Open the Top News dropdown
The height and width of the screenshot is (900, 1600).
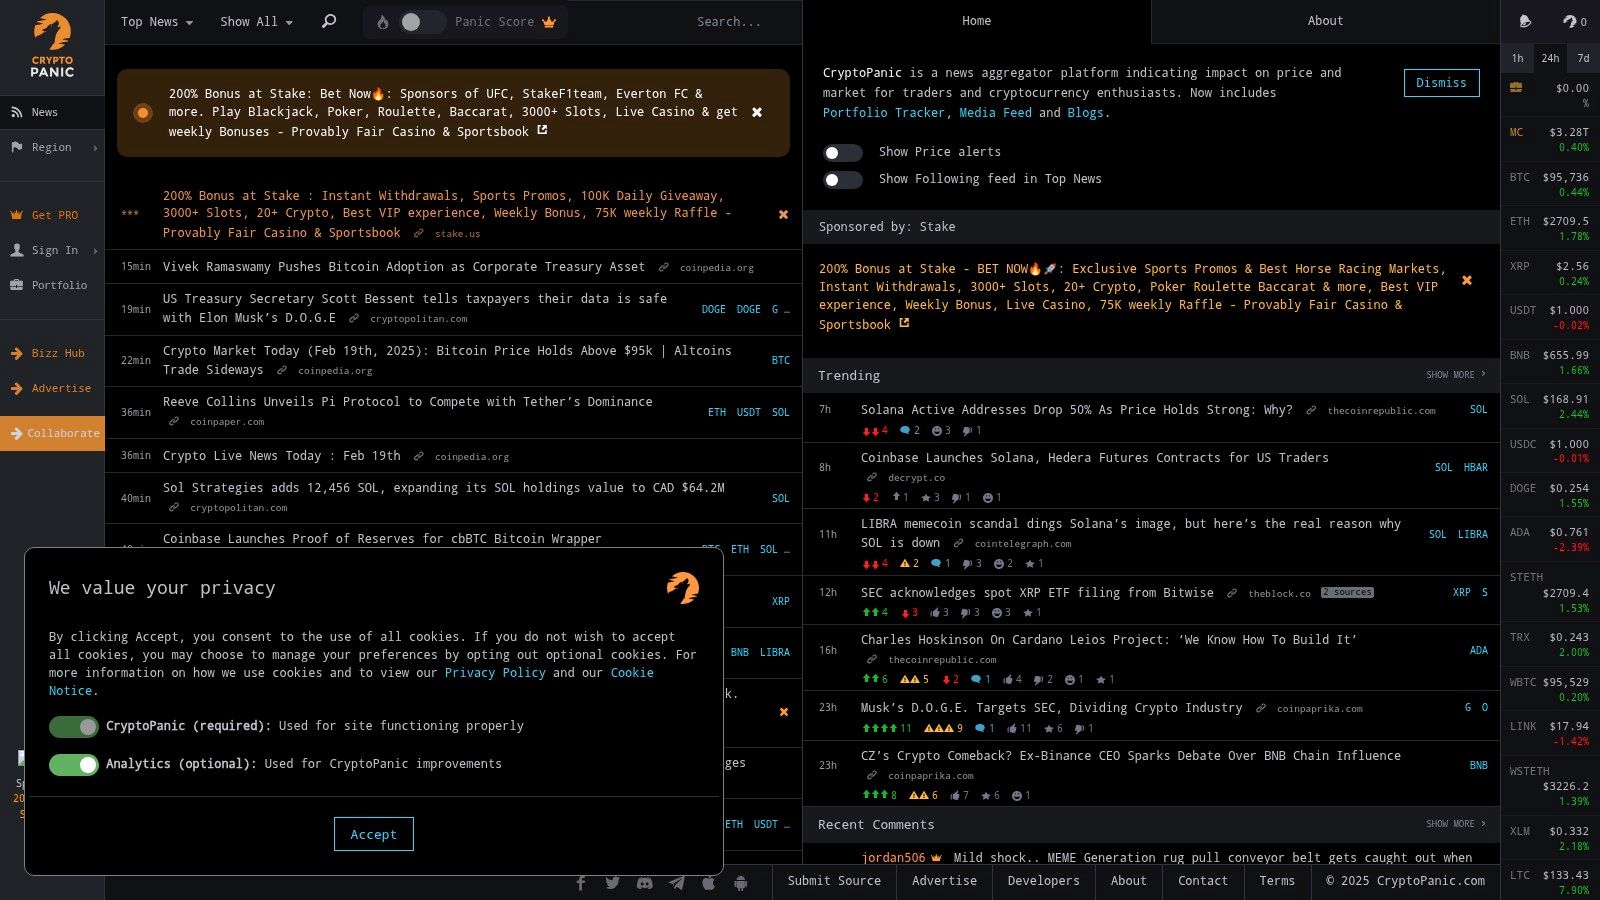[157, 22]
